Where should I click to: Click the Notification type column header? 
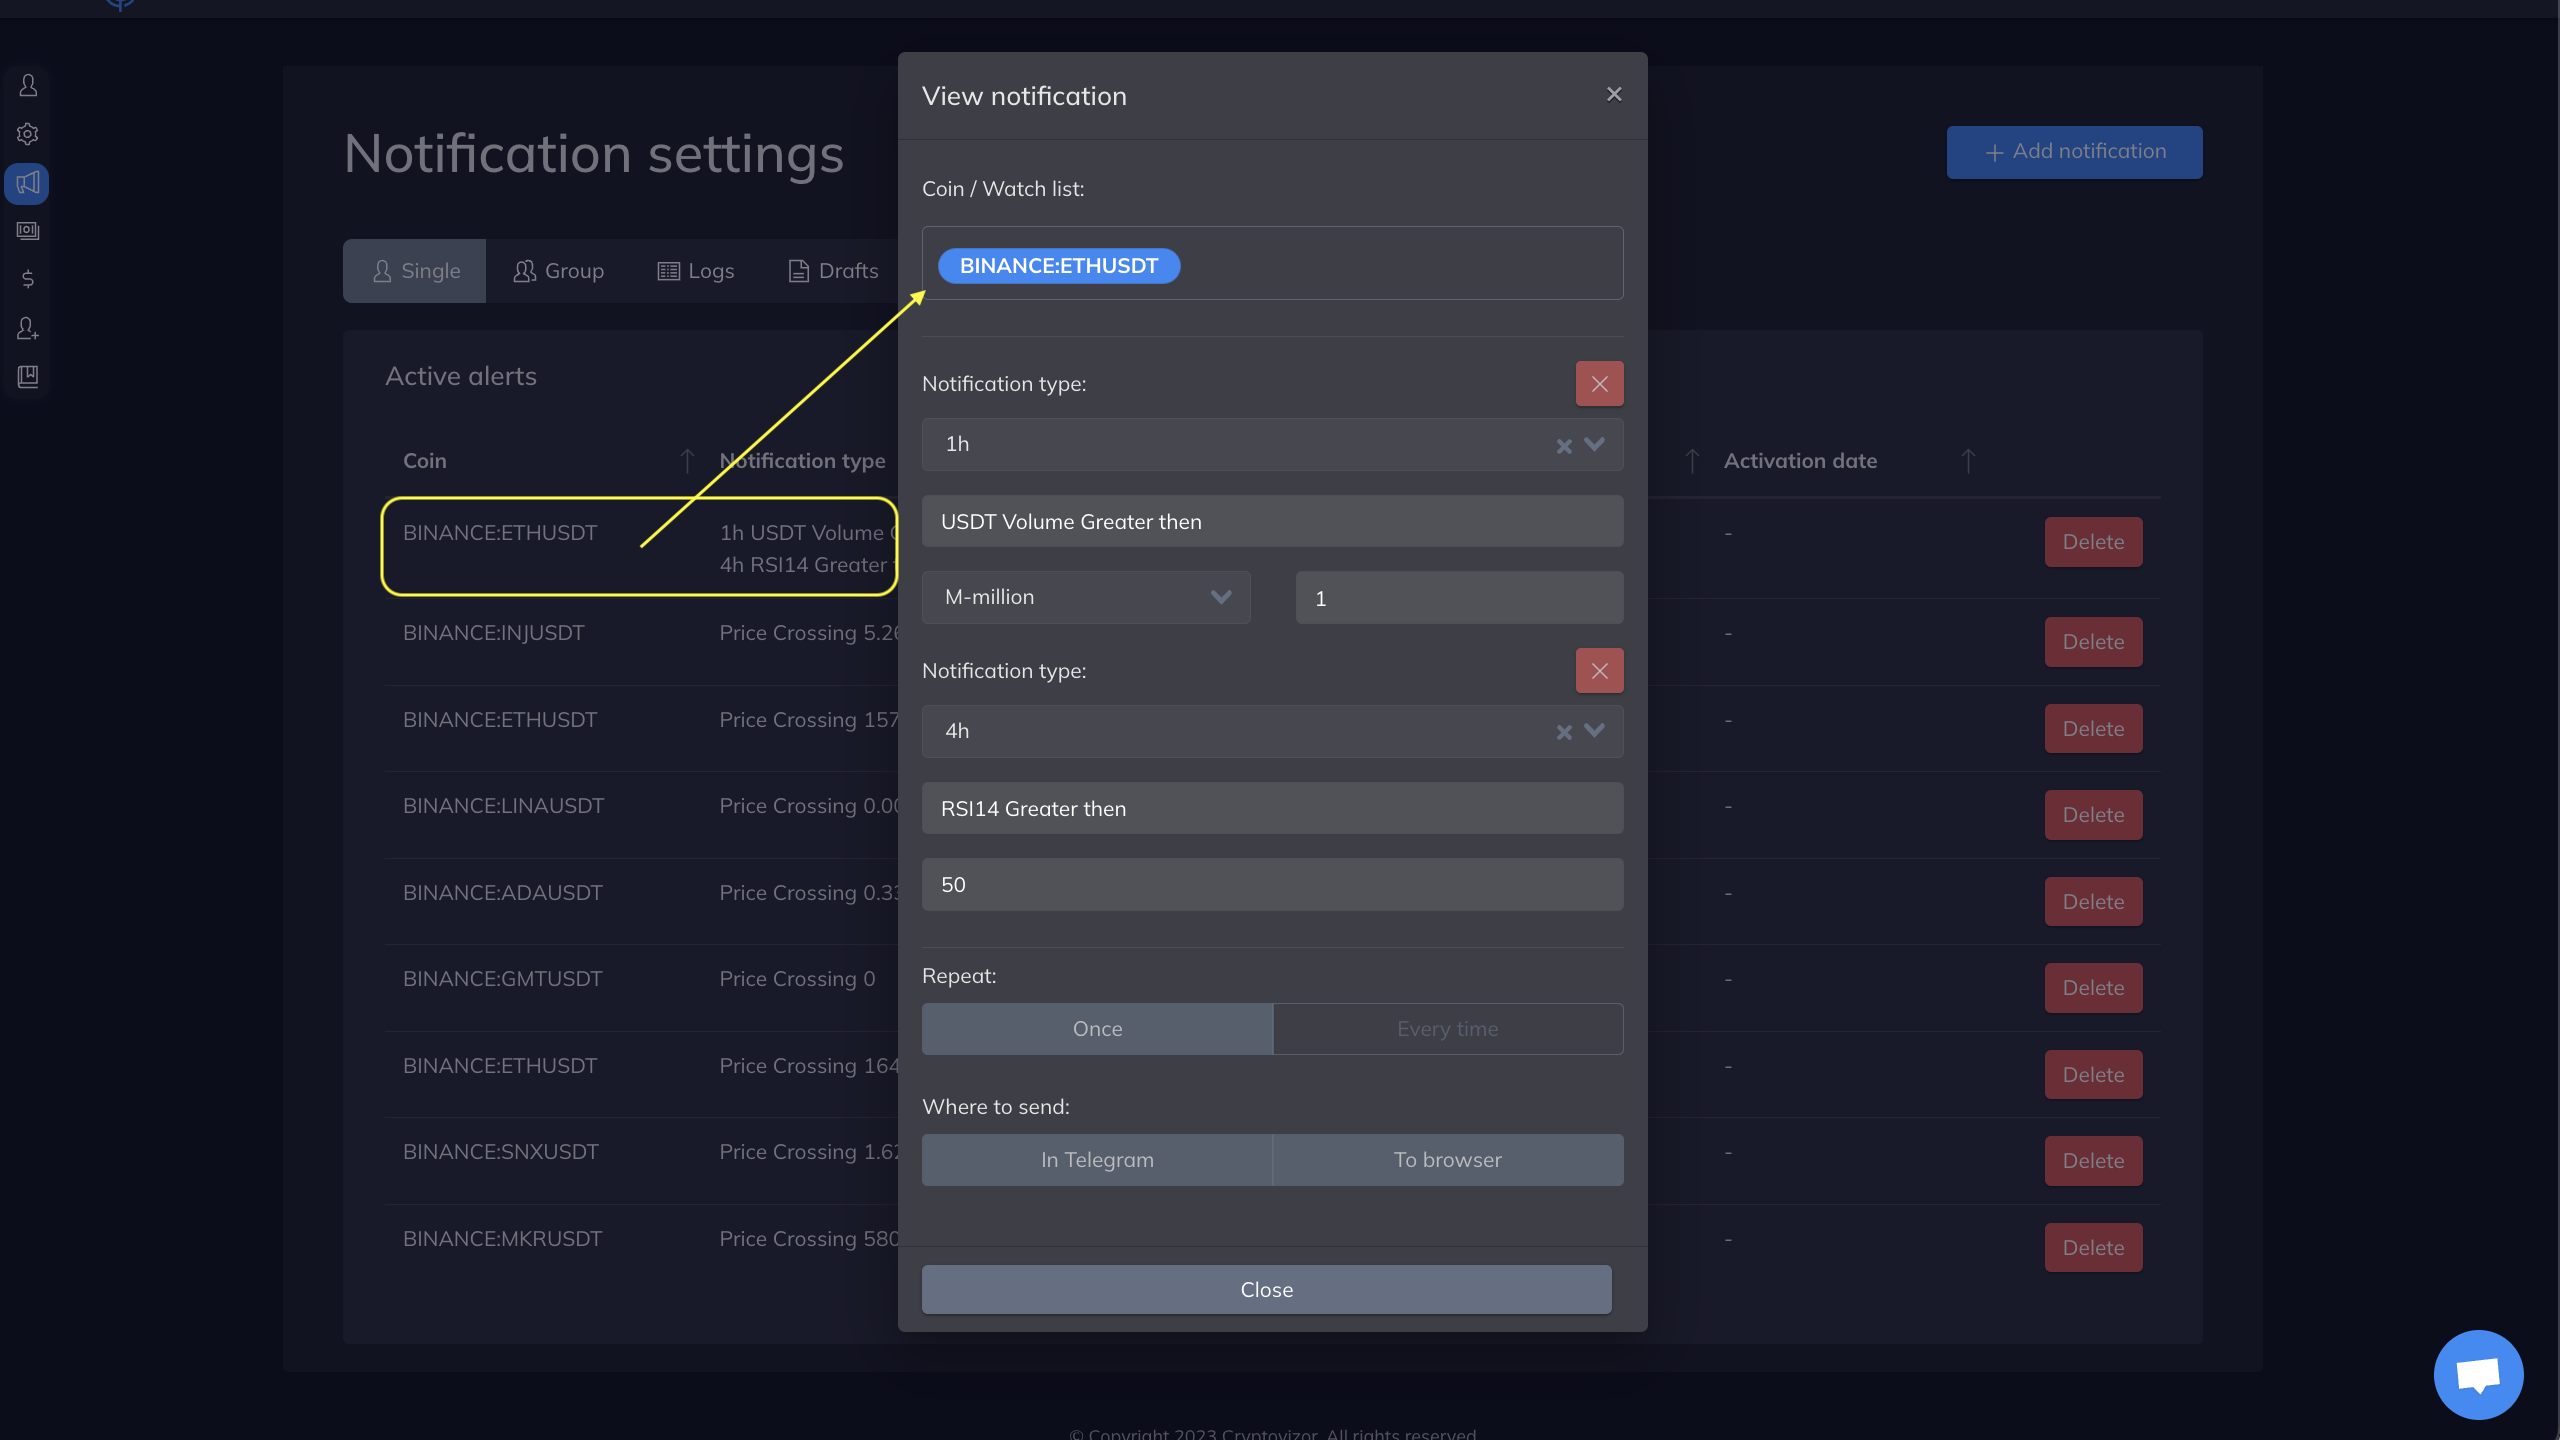(802, 461)
